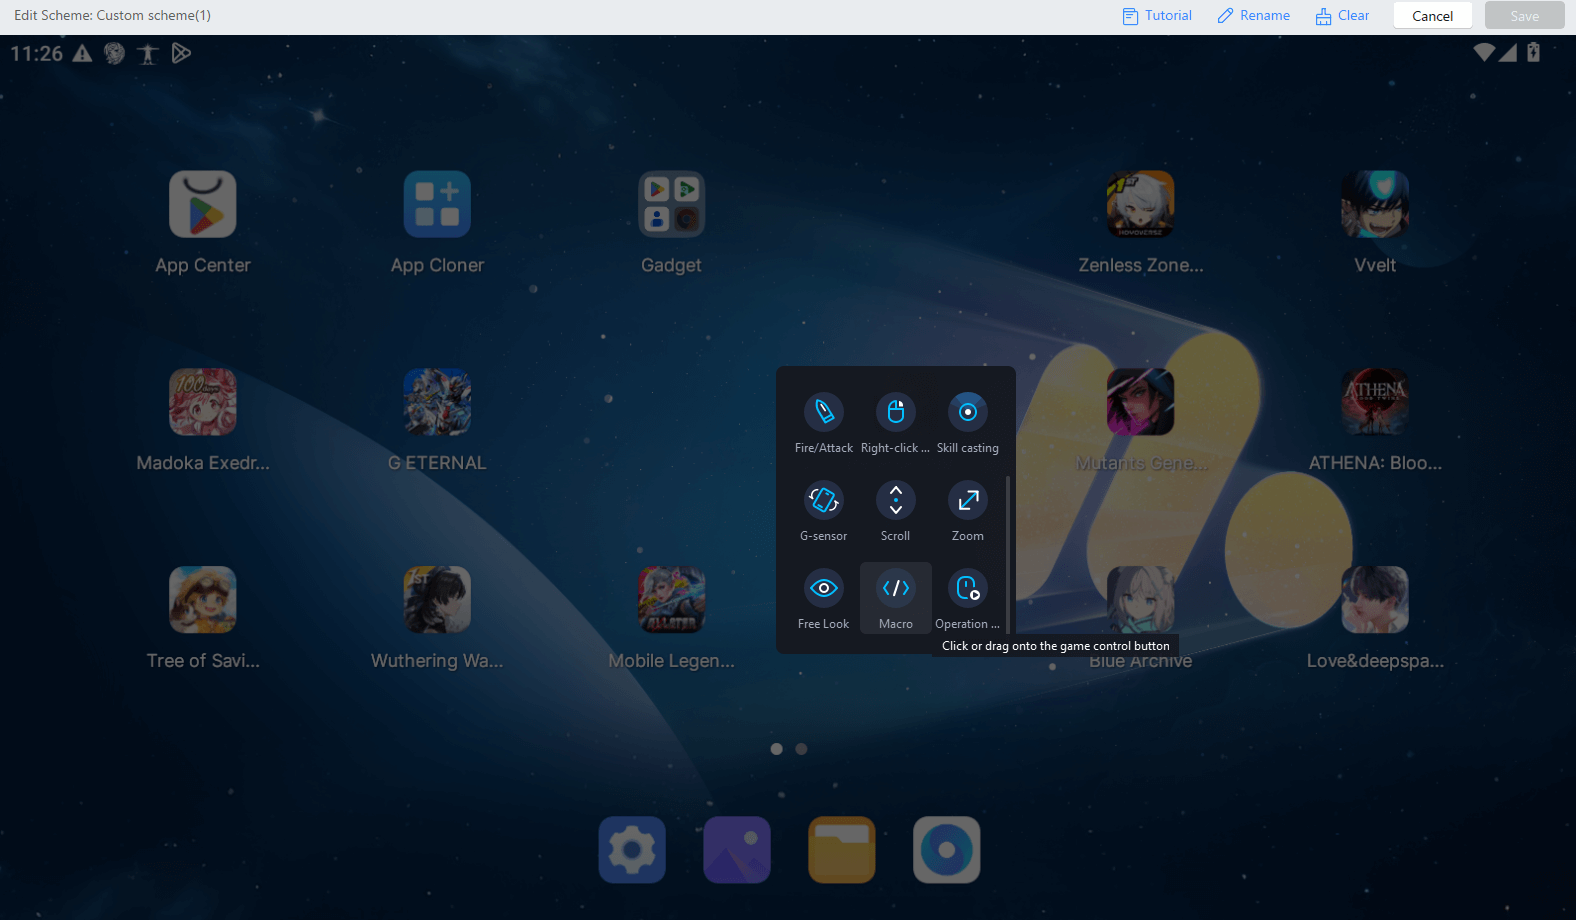
Task: Open the Browser app in dock
Action: [x=947, y=850]
